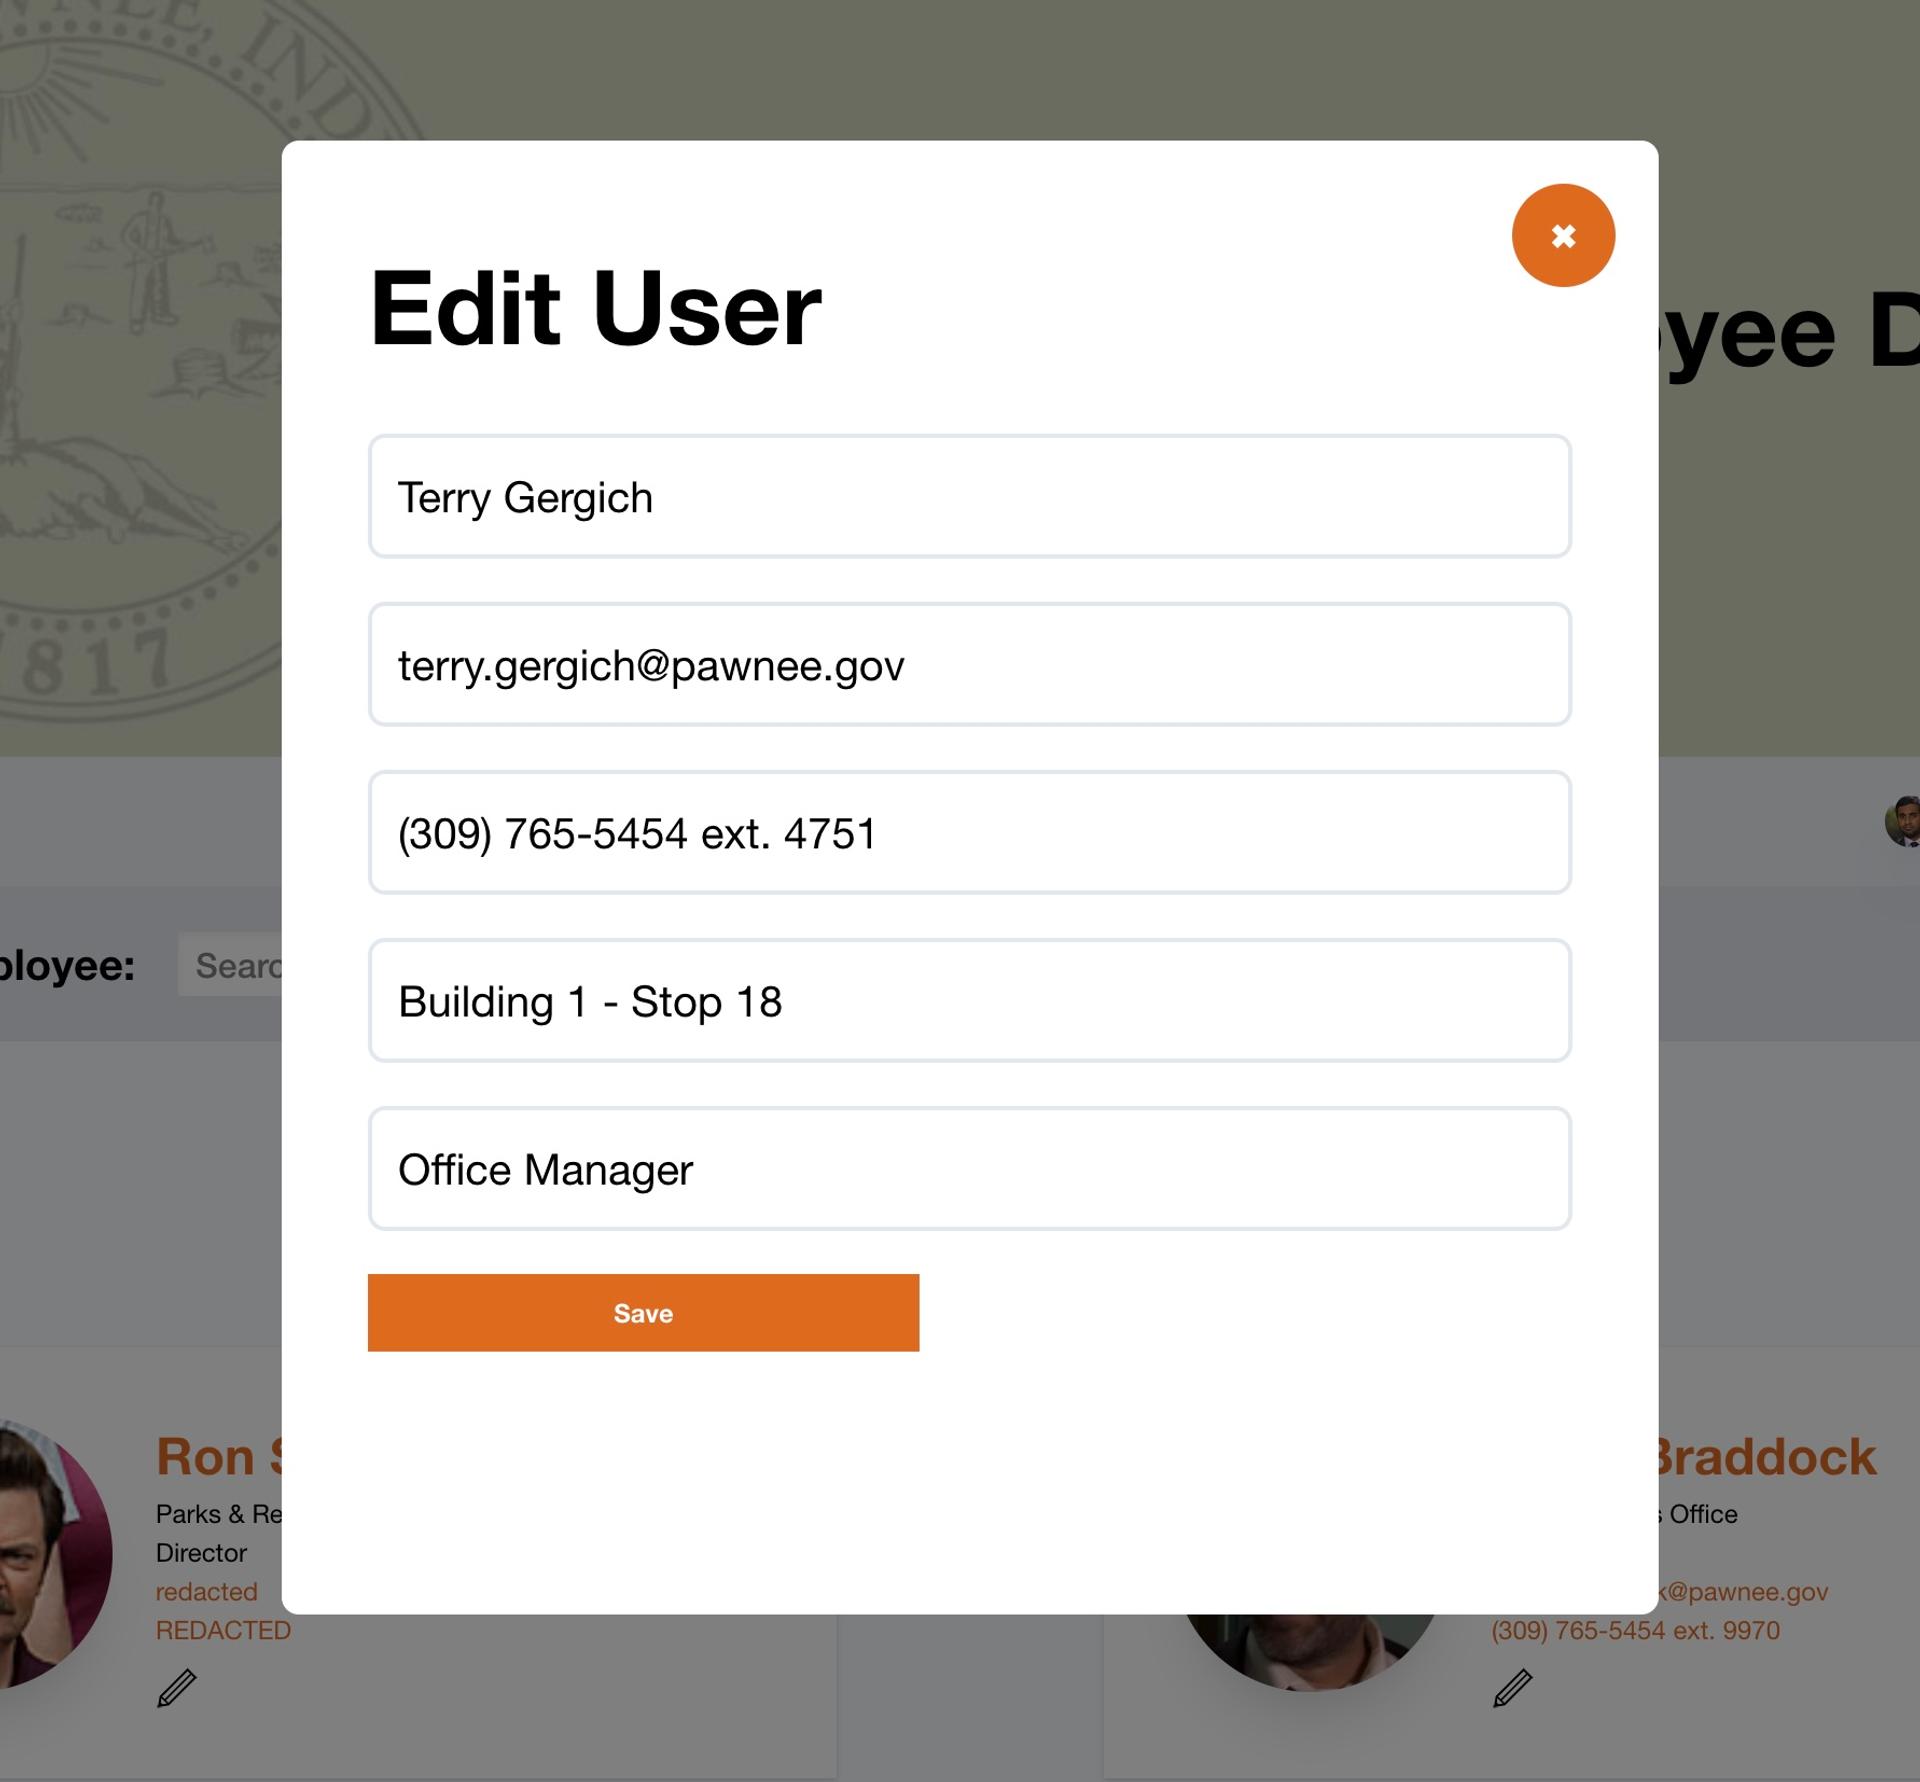Save the user changes
1920x1782 pixels.
click(643, 1312)
